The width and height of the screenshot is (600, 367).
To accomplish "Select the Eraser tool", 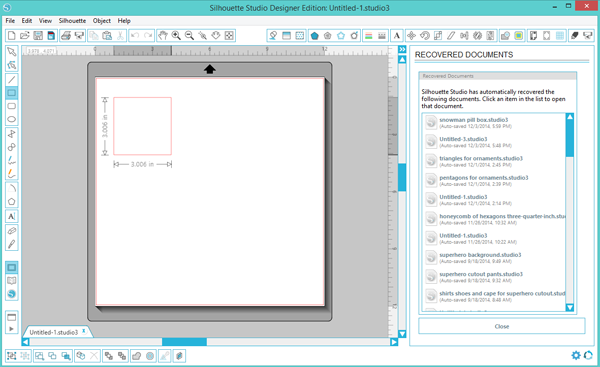I will pyautogui.click(x=11, y=231).
